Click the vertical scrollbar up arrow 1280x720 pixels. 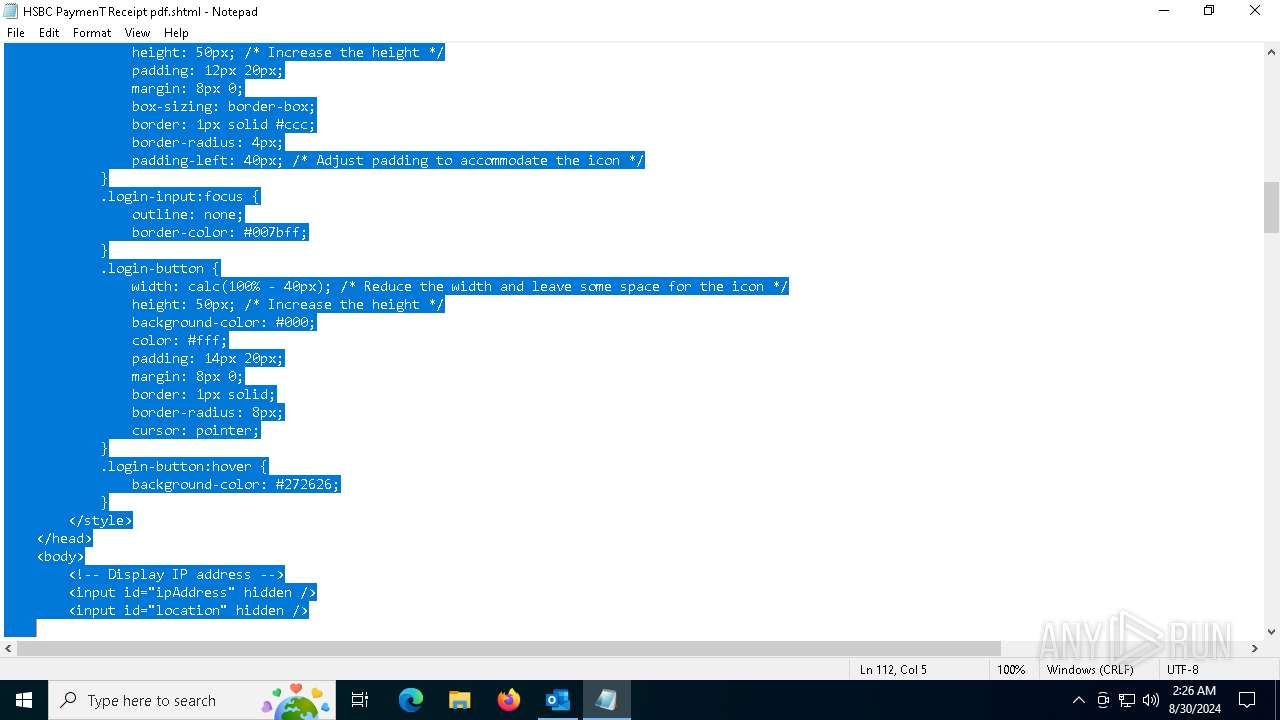coord(1271,52)
